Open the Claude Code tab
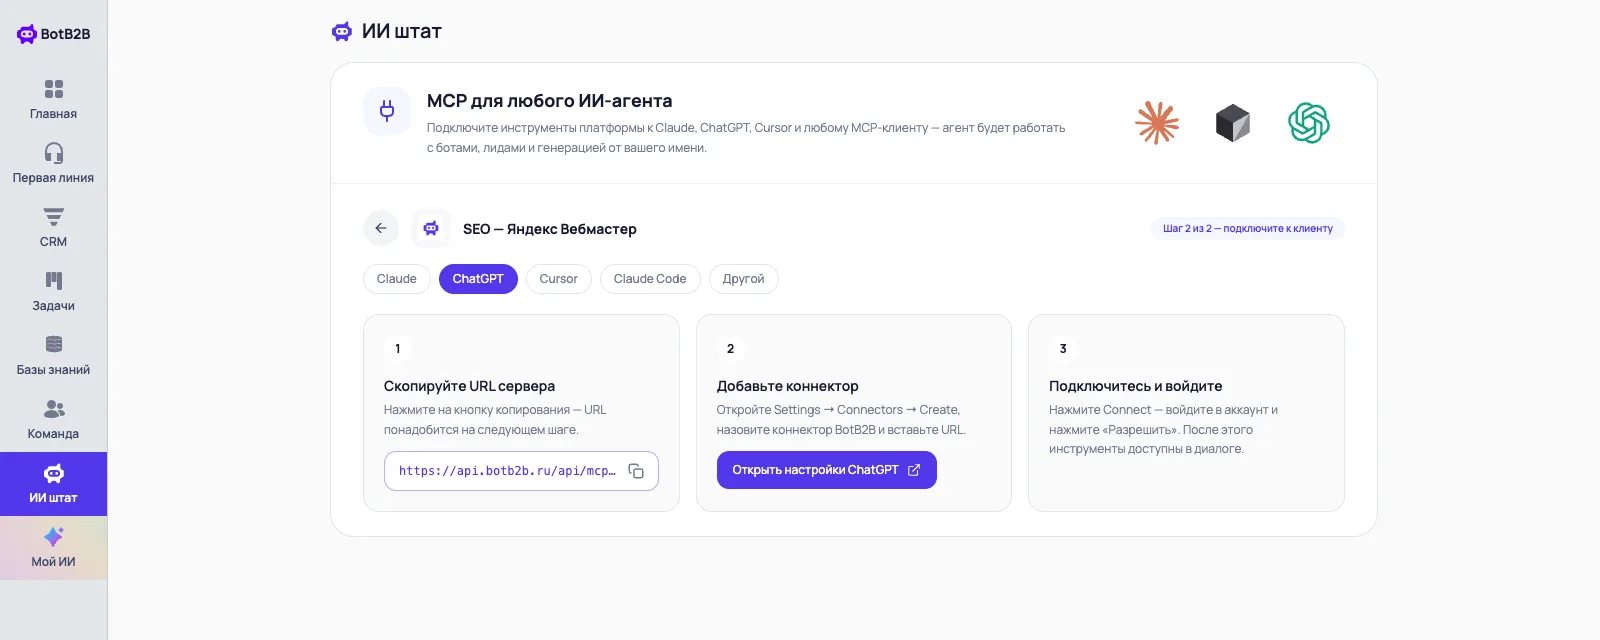 click(650, 279)
